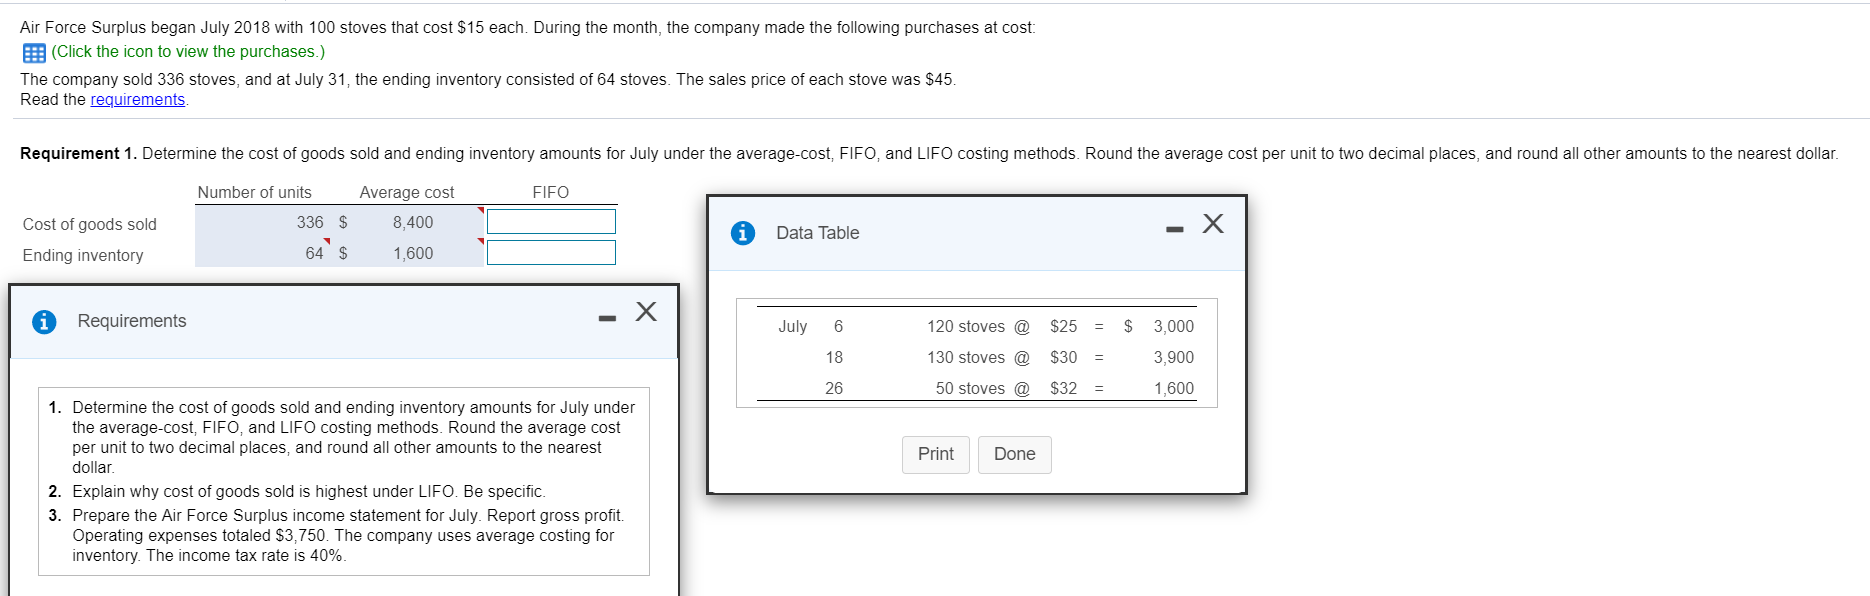This screenshot has width=1870, height=596.
Task: Click the $32 unit price
Action: click(1064, 388)
